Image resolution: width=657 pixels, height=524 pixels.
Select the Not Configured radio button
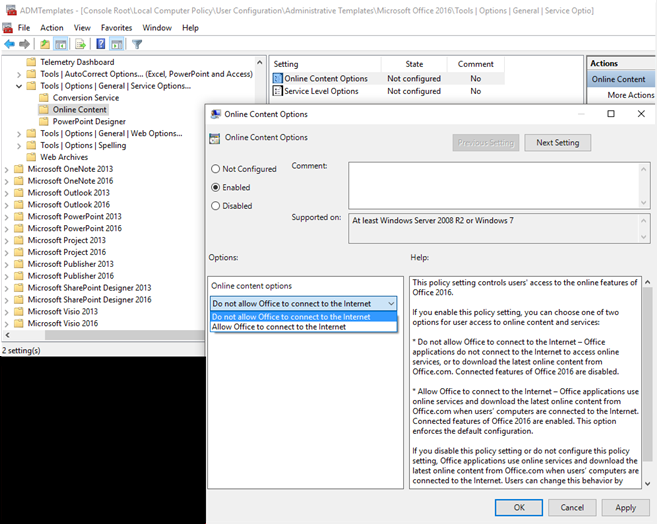(215, 169)
